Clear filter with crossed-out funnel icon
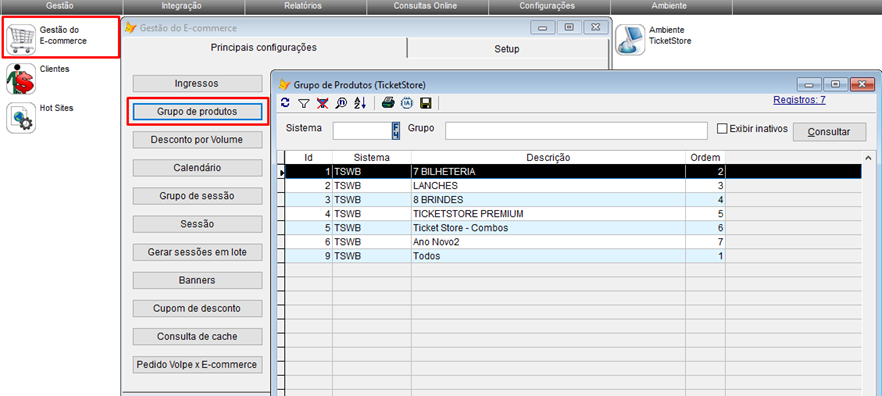Viewport: 882px width, 396px height. point(322,102)
